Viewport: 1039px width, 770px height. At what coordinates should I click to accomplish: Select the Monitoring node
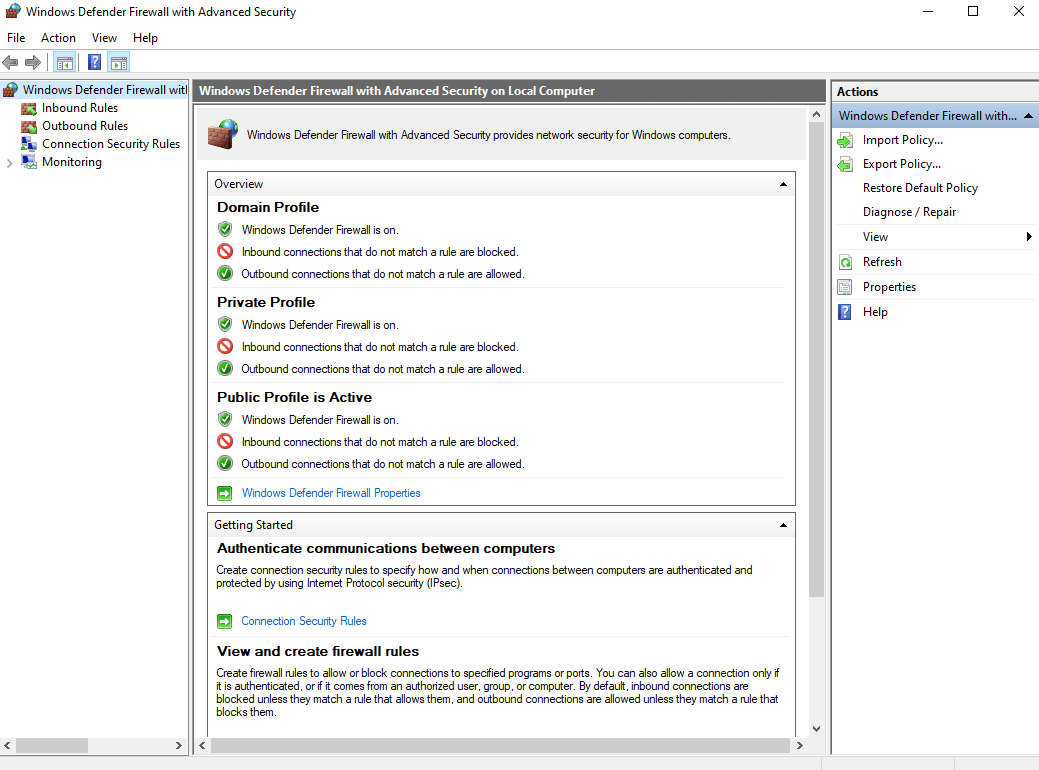pos(71,161)
